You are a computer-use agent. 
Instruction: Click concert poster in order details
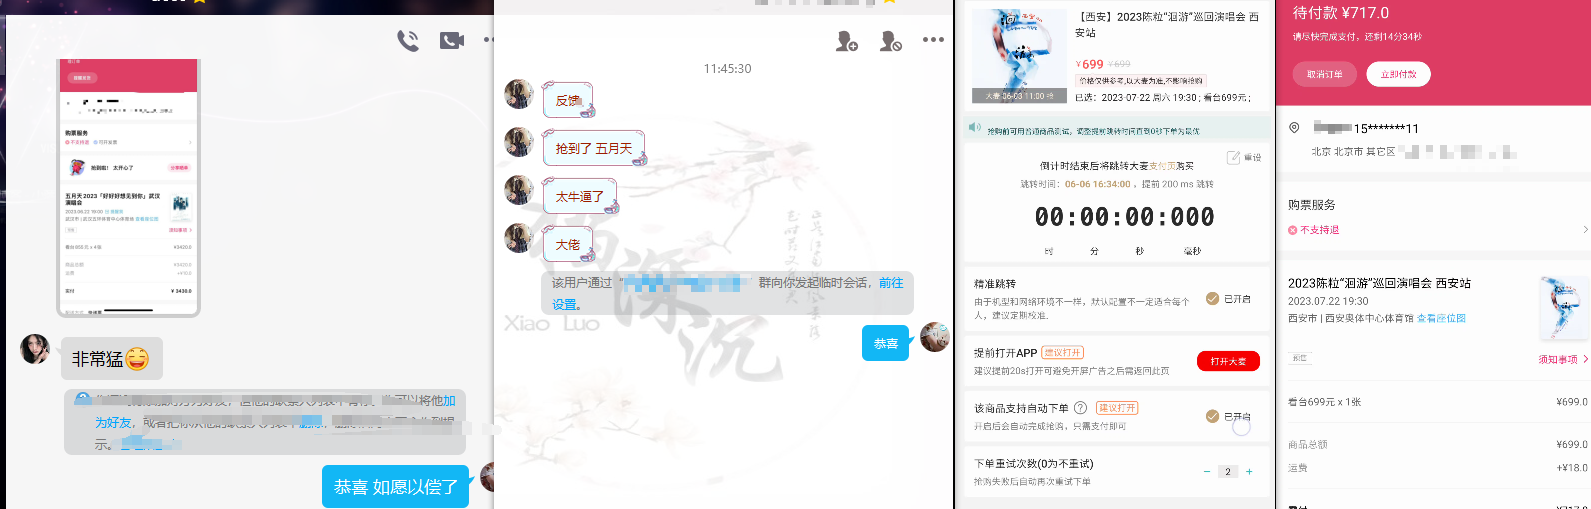point(1562,309)
